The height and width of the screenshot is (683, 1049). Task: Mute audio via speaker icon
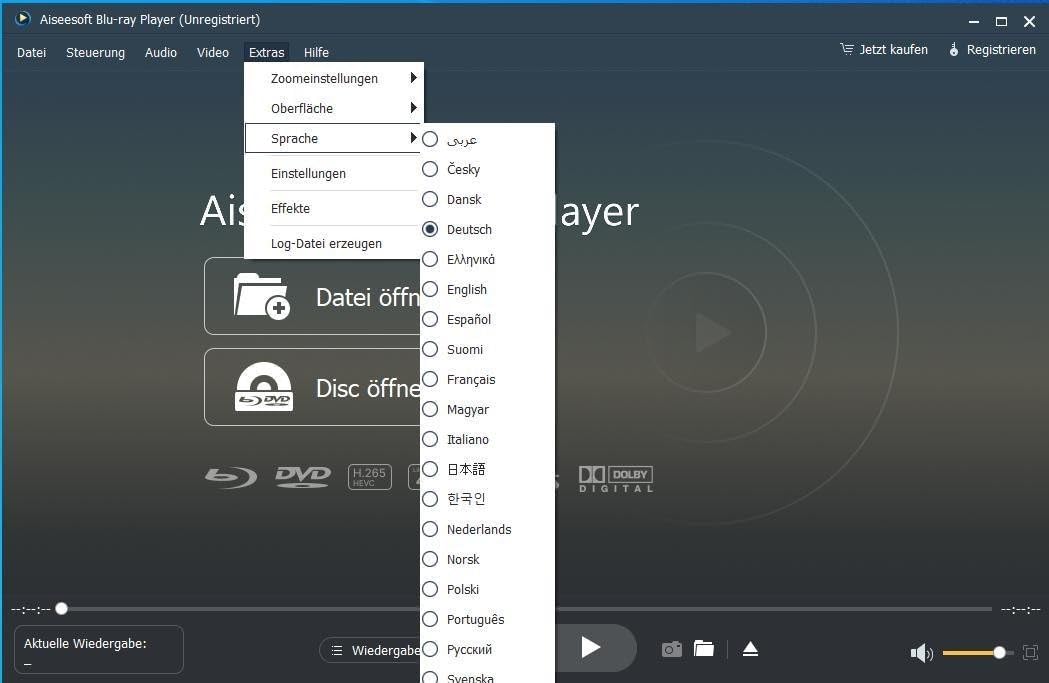click(x=921, y=653)
